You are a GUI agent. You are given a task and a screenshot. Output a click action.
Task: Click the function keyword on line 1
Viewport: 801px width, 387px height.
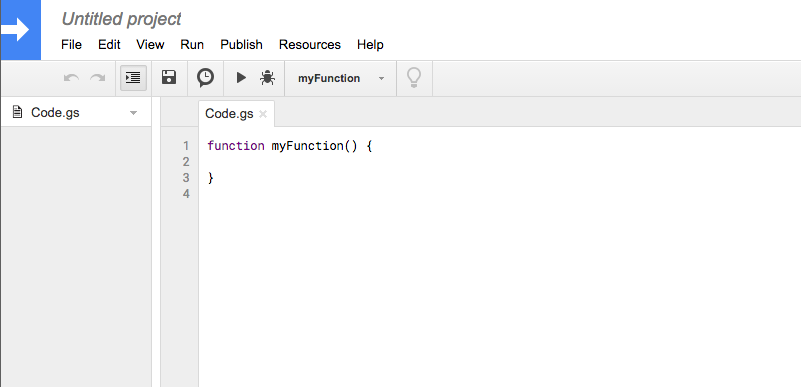tap(236, 146)
